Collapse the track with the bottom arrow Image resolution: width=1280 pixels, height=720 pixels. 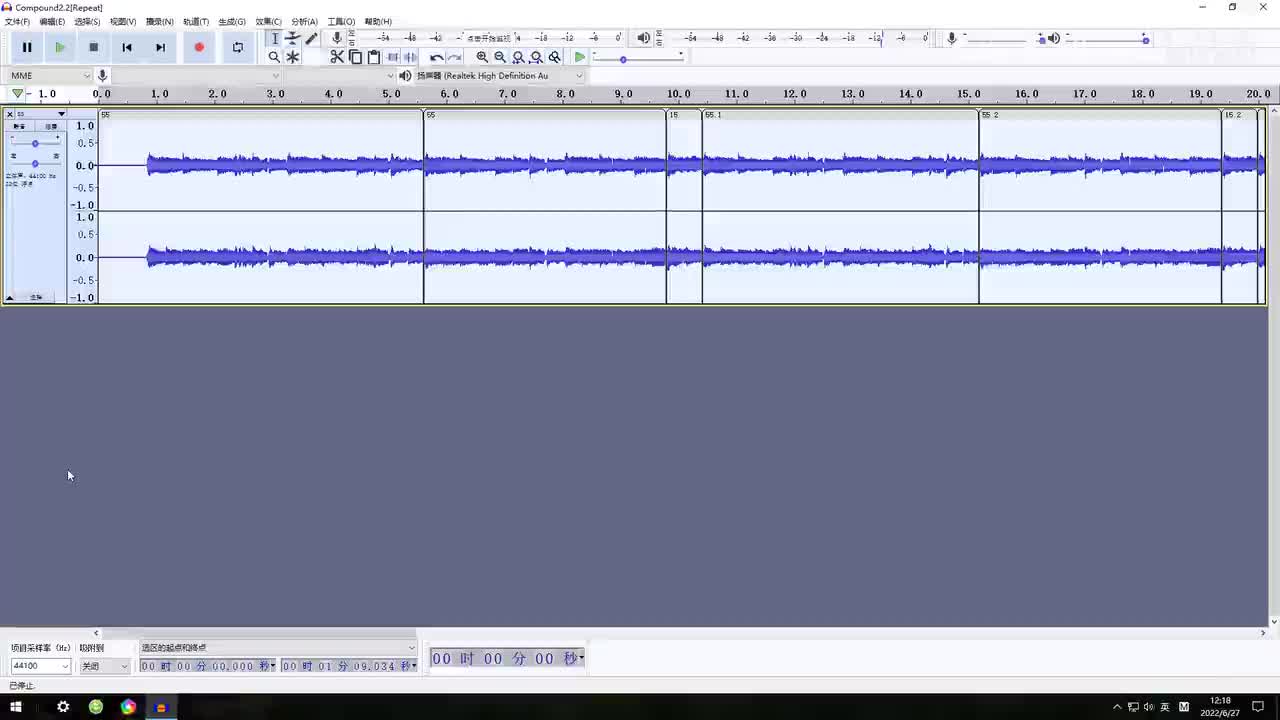click(10, 298)
